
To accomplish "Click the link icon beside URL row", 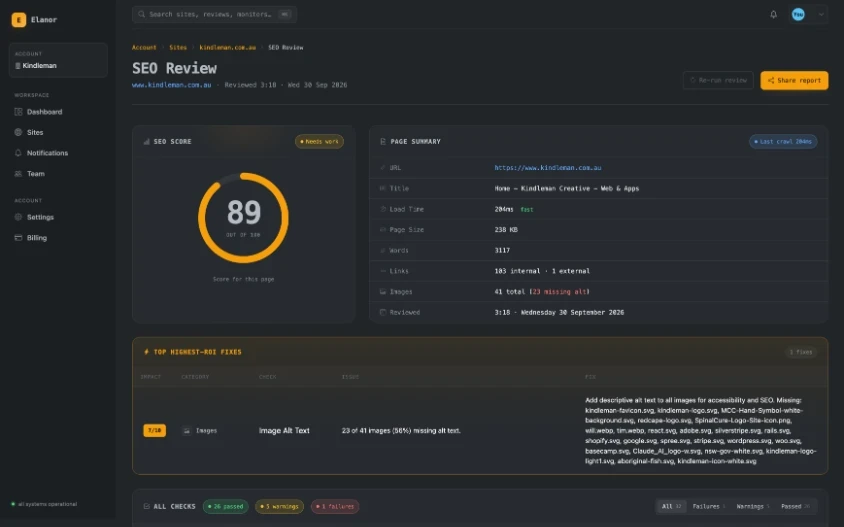I will (383, 168).
